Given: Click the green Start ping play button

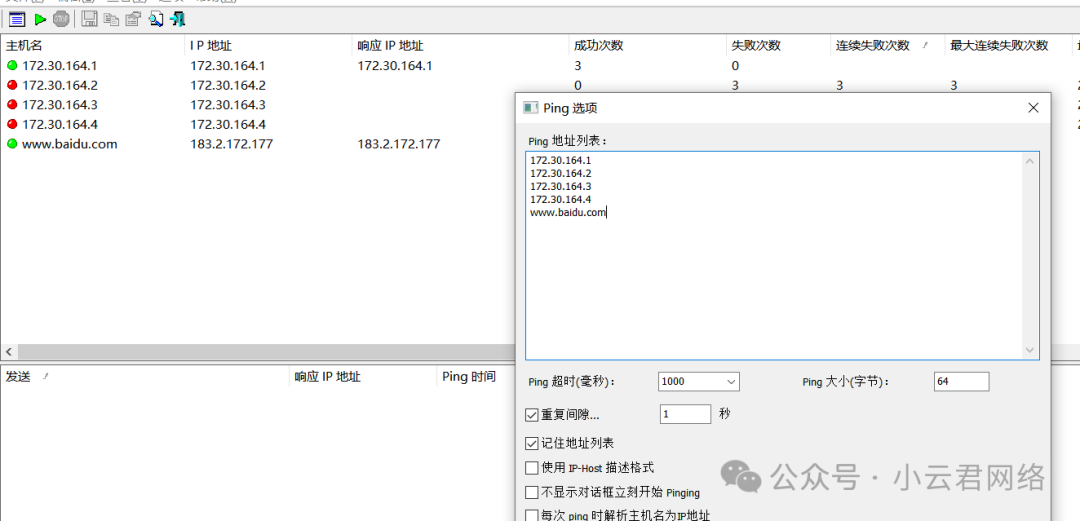Looking at the screenshot, I should (40, 19).
